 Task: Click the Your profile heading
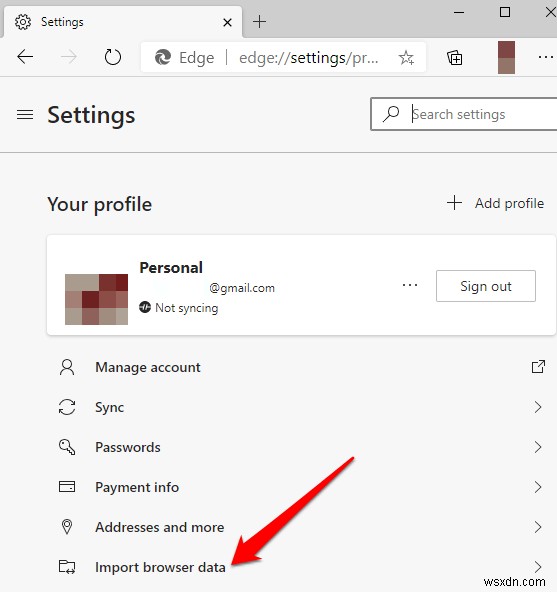pos(99,204)
